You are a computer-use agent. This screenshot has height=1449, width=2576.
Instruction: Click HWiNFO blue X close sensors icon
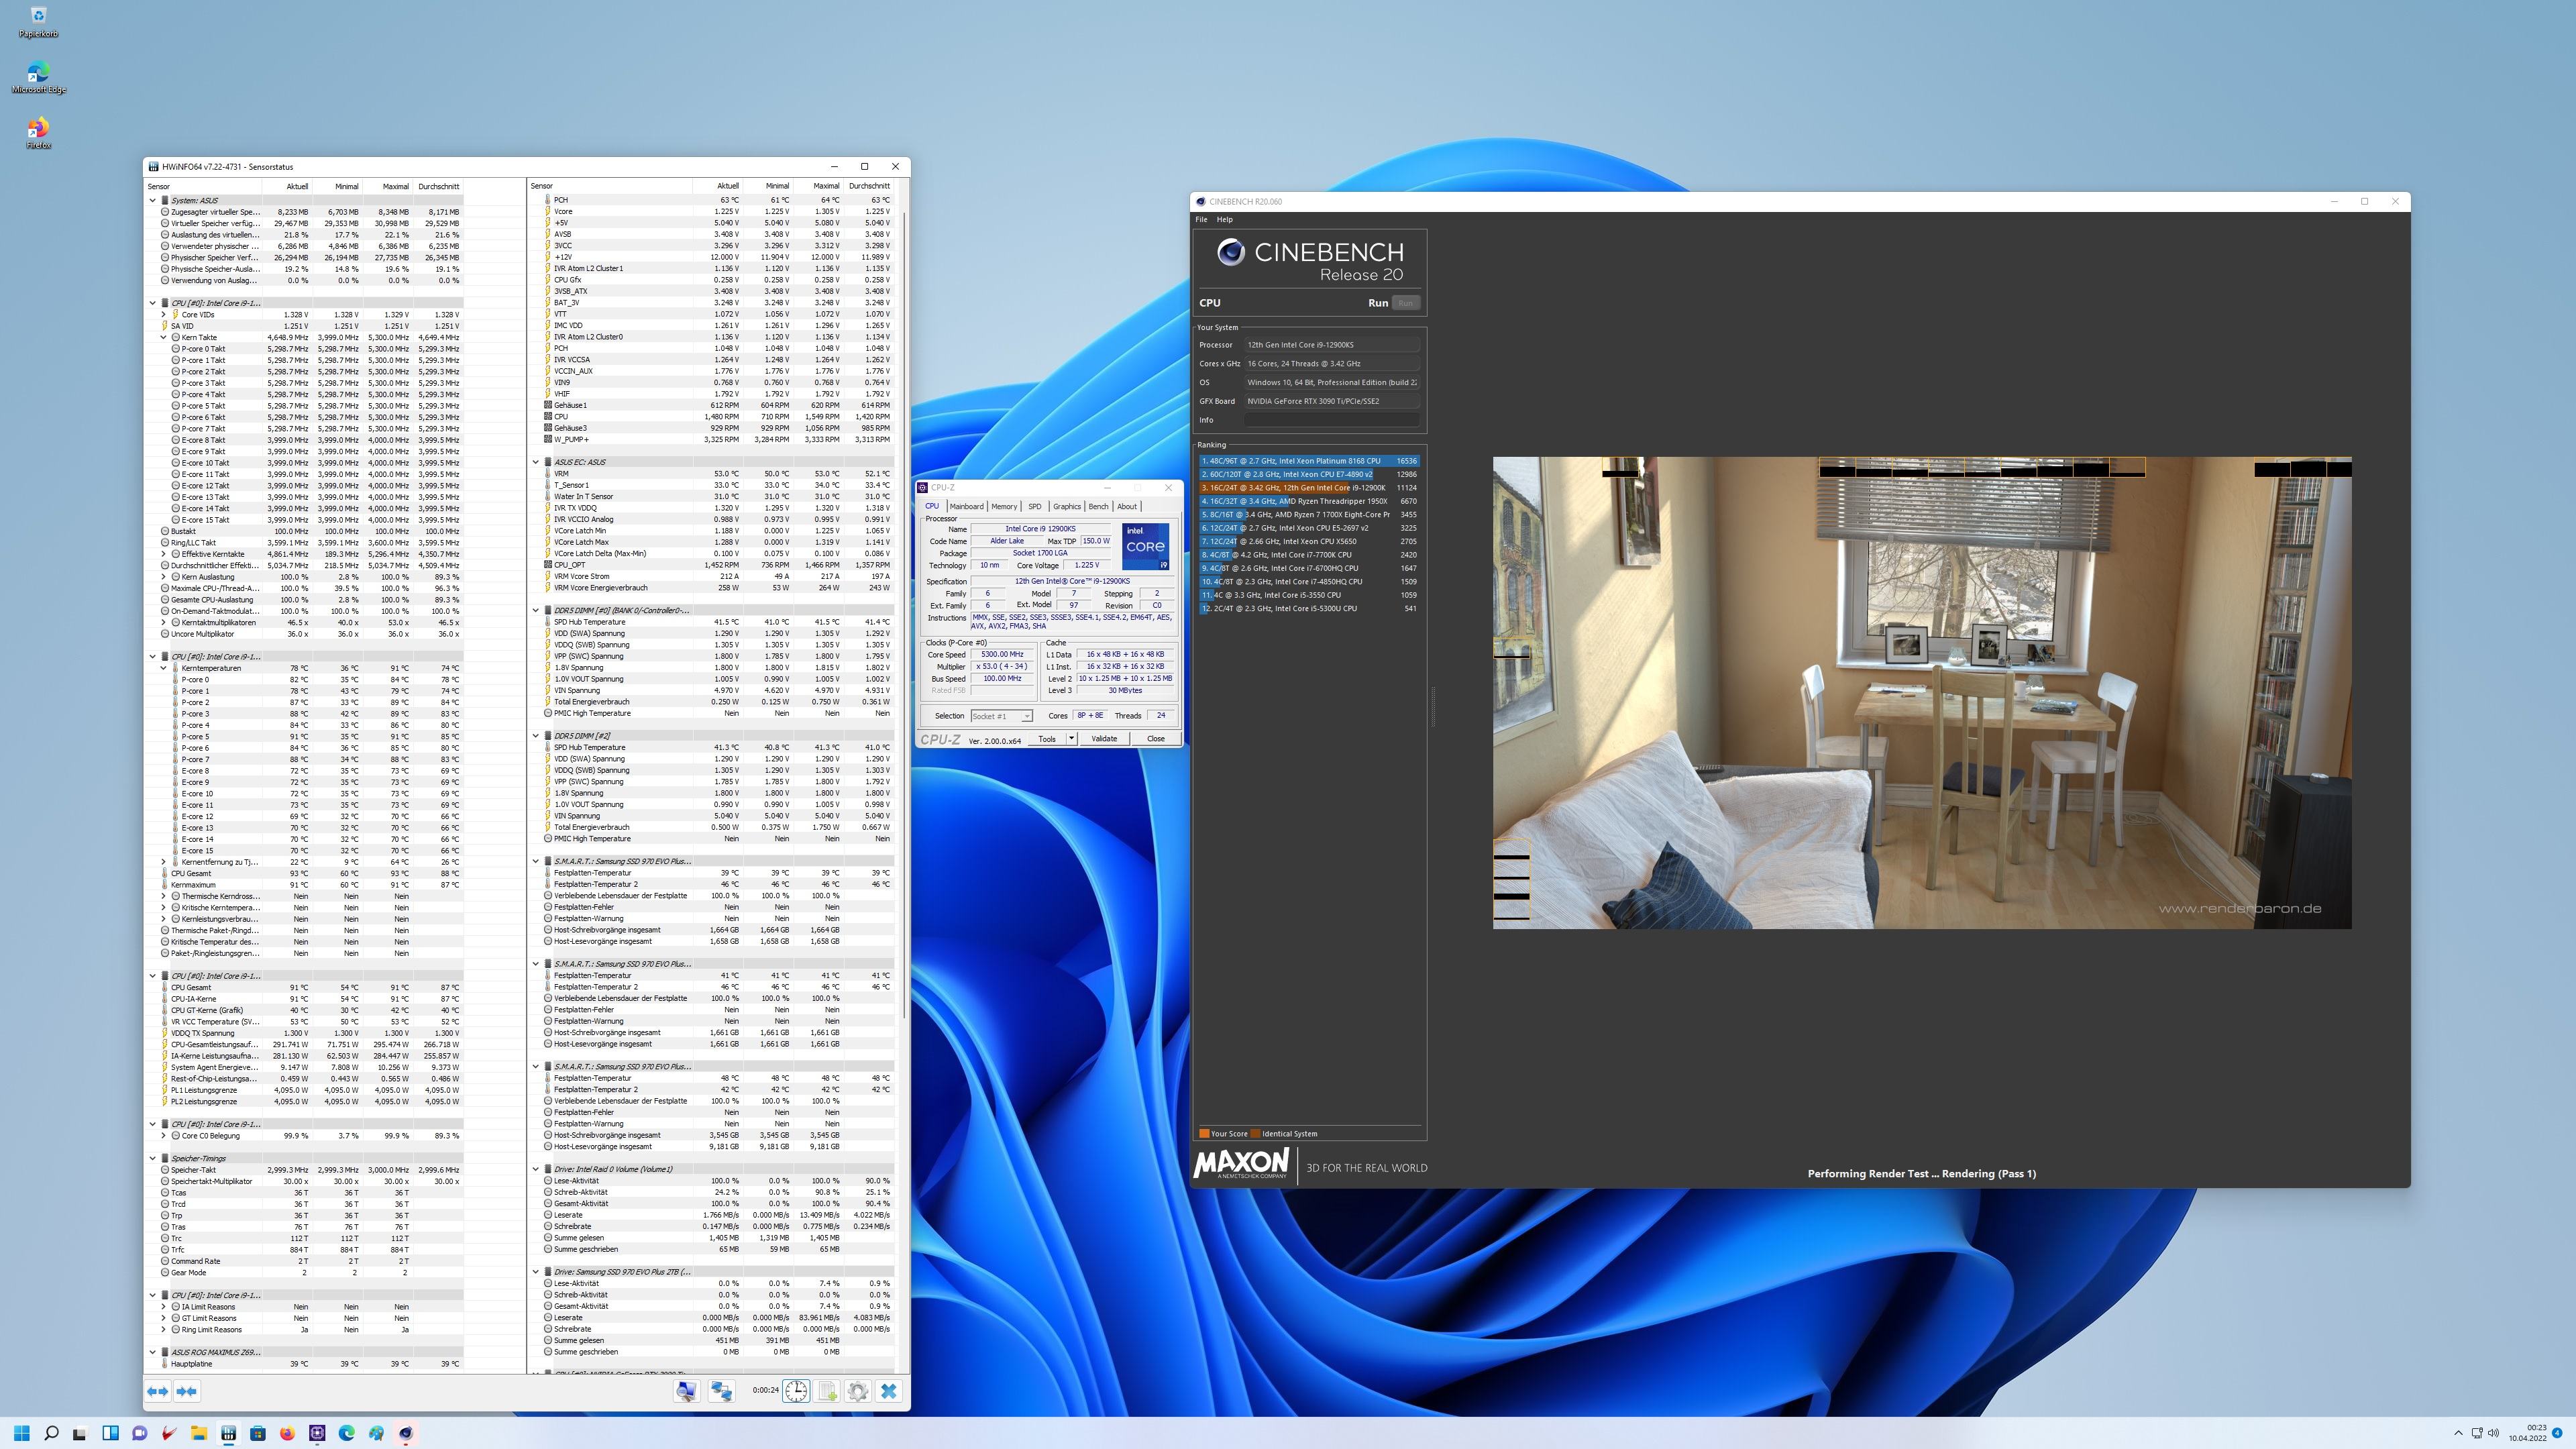(x=889, y=1391)
